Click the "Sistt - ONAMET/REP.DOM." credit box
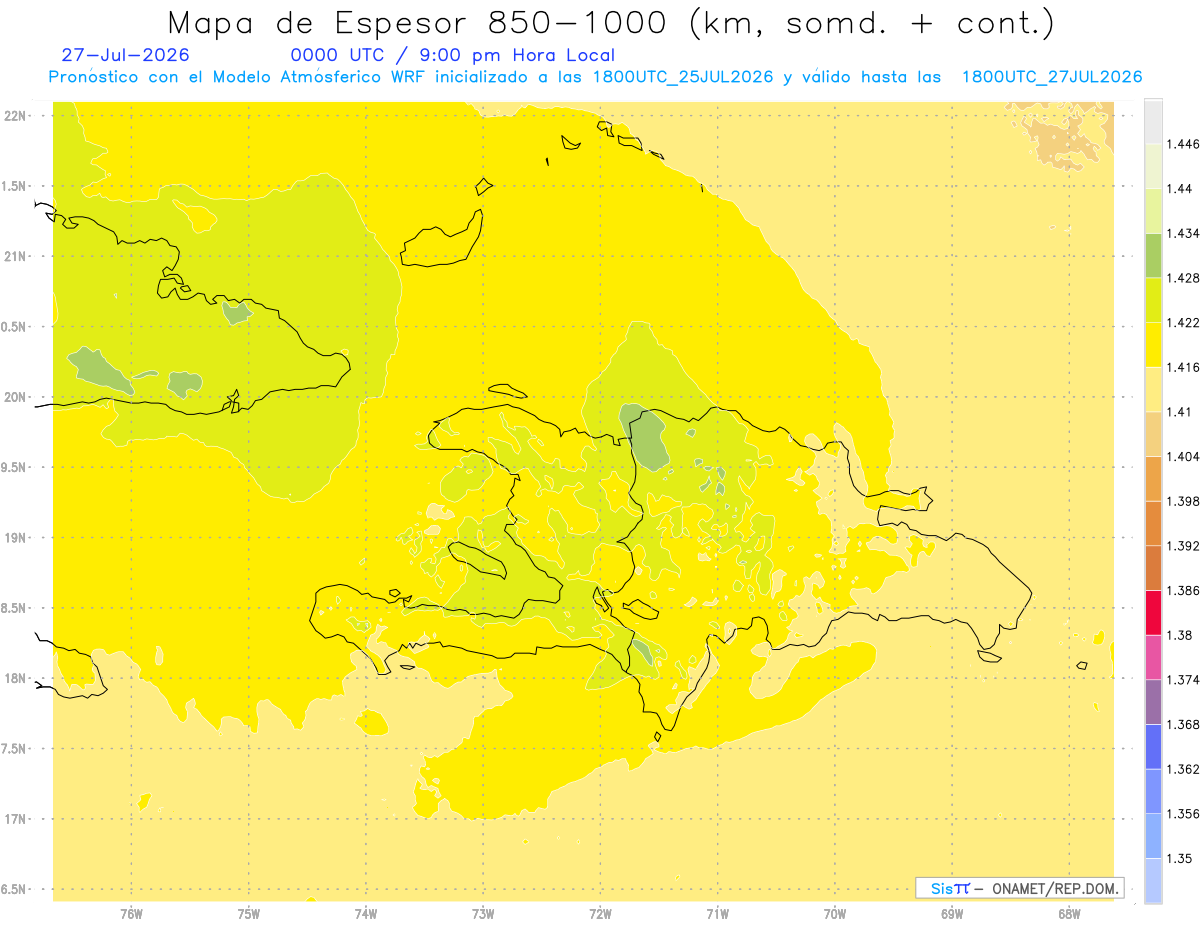Viewport: 1200px width, 927px height. click(x=1019, y=888)
